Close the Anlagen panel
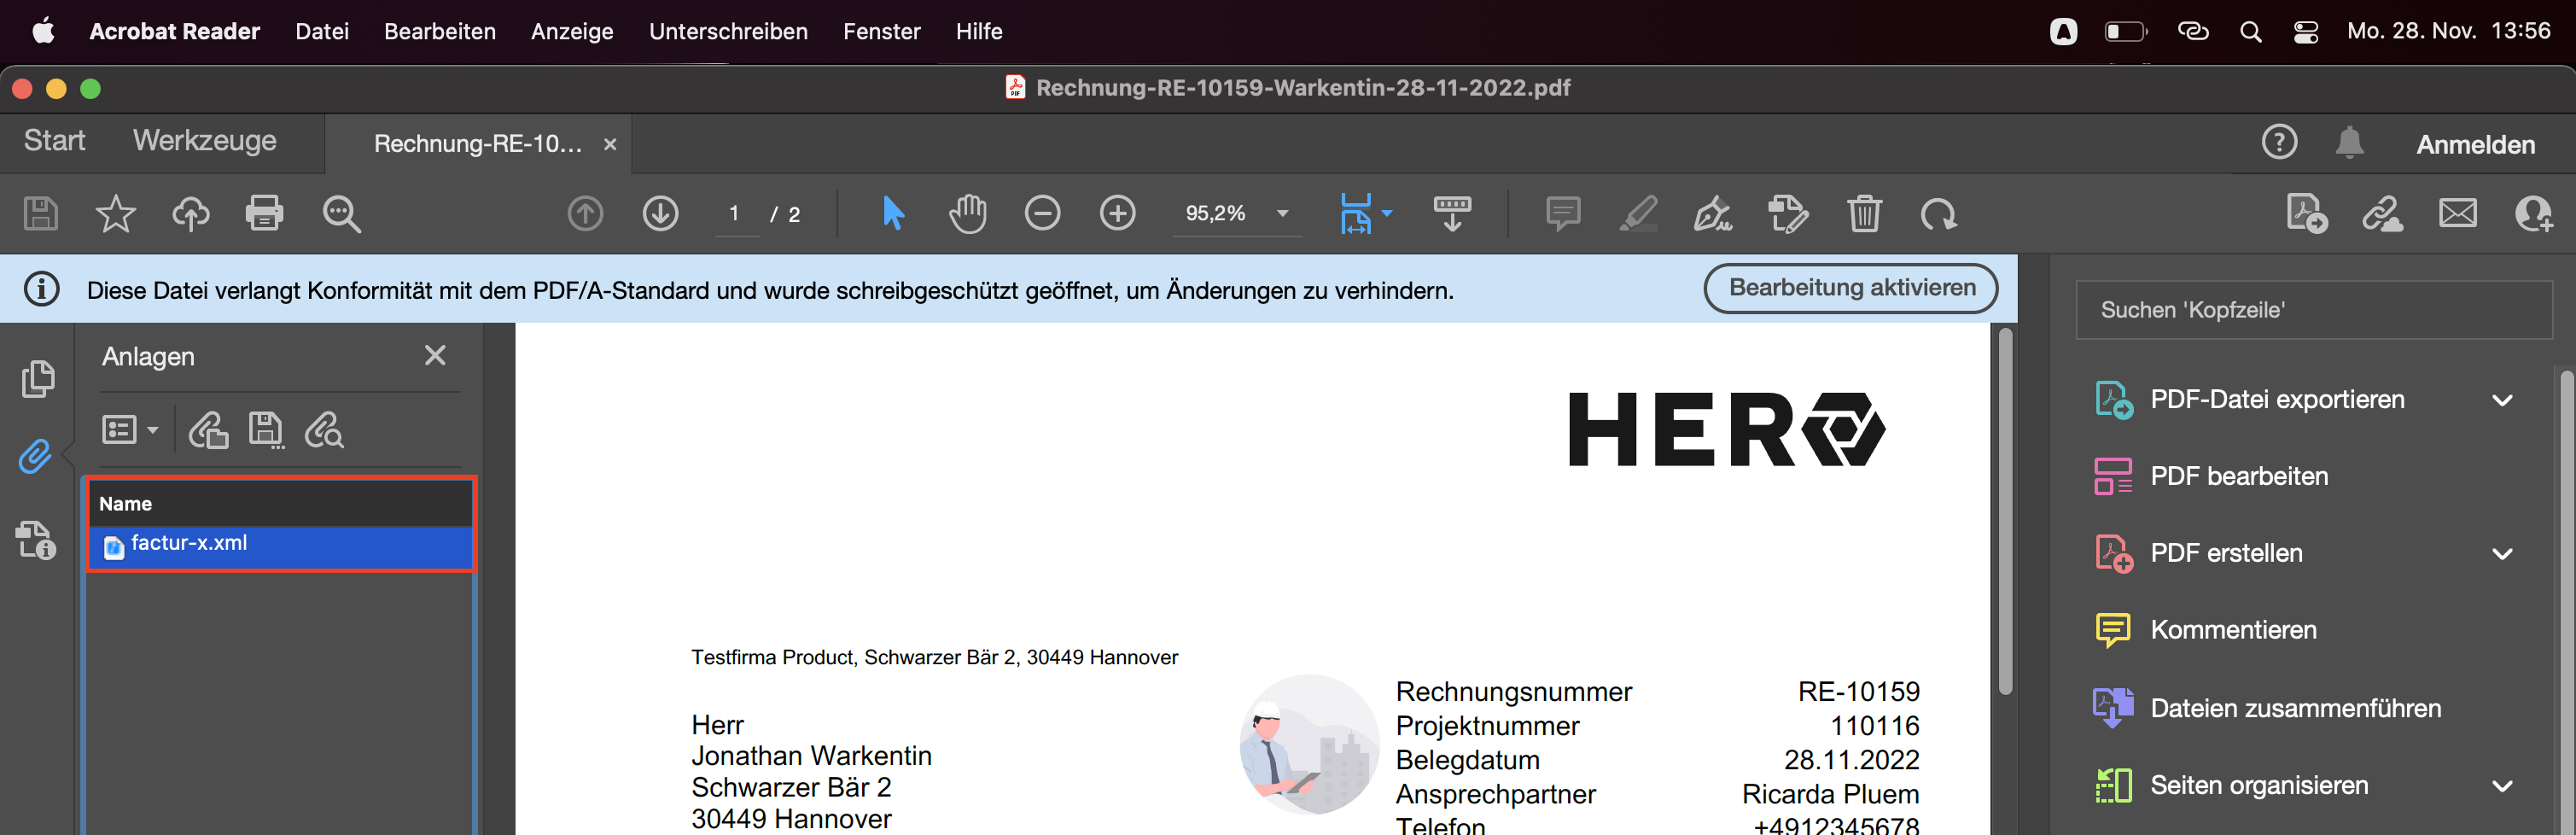 pos(435,355)
